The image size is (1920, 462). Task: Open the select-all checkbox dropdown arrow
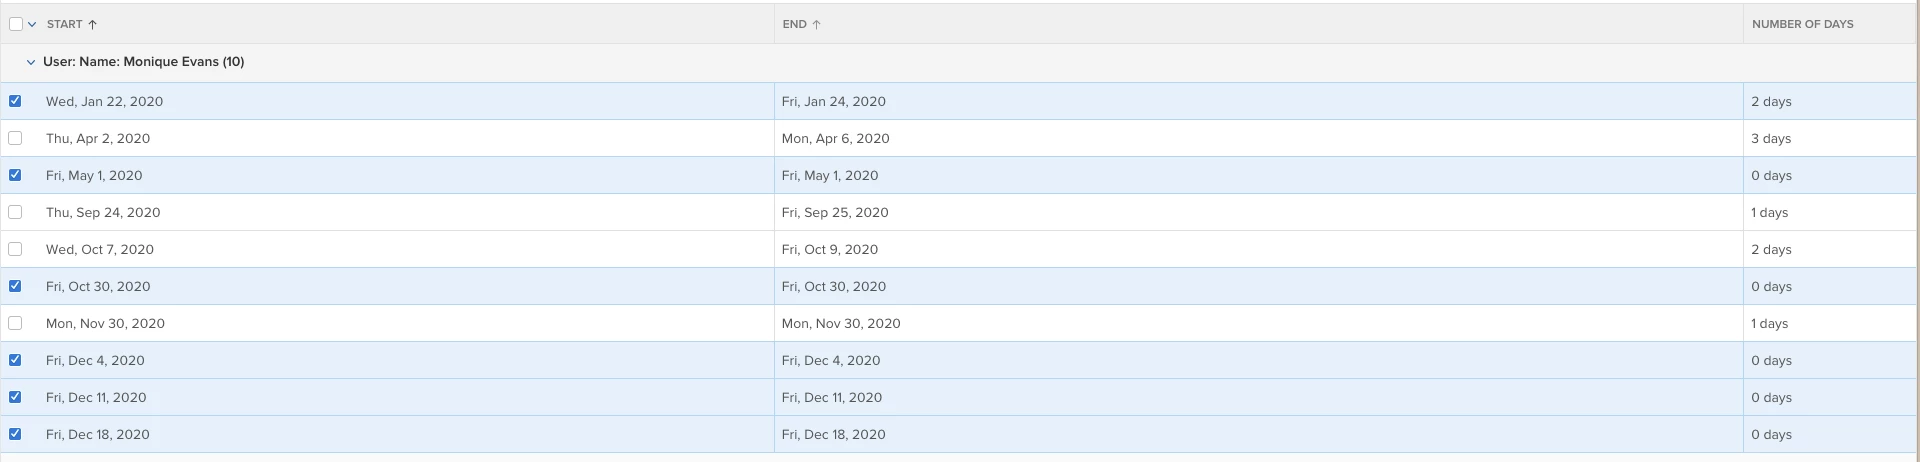32,24
